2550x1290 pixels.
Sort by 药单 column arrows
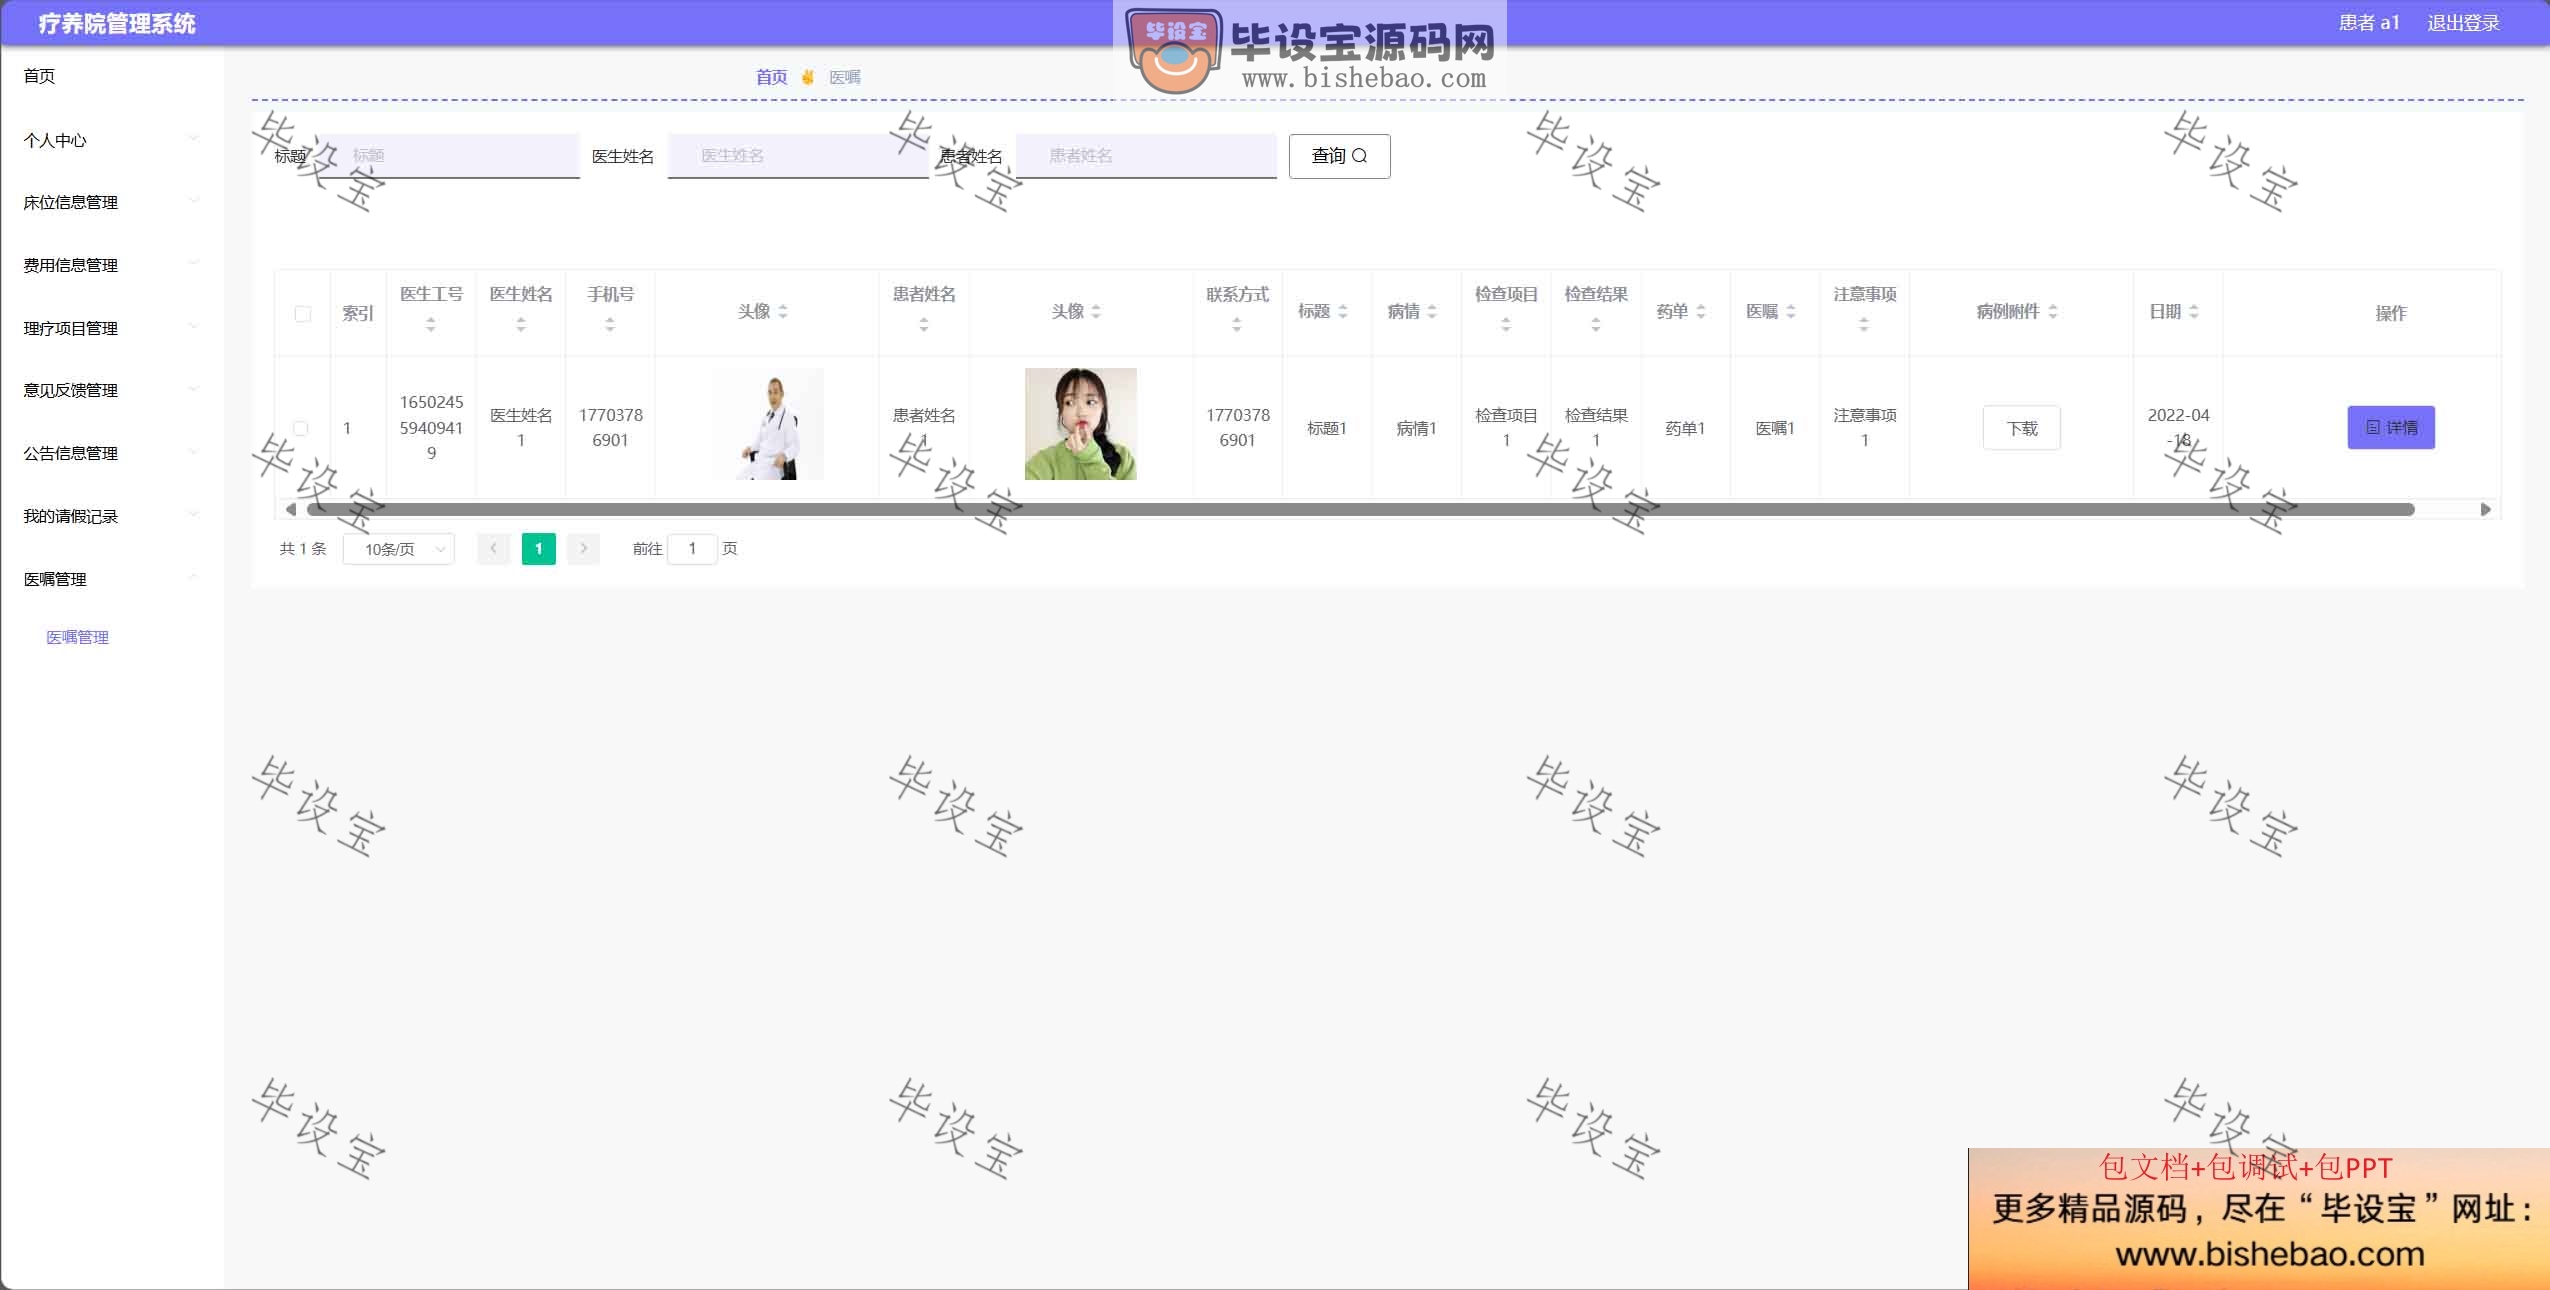[x=1701, y=312]
